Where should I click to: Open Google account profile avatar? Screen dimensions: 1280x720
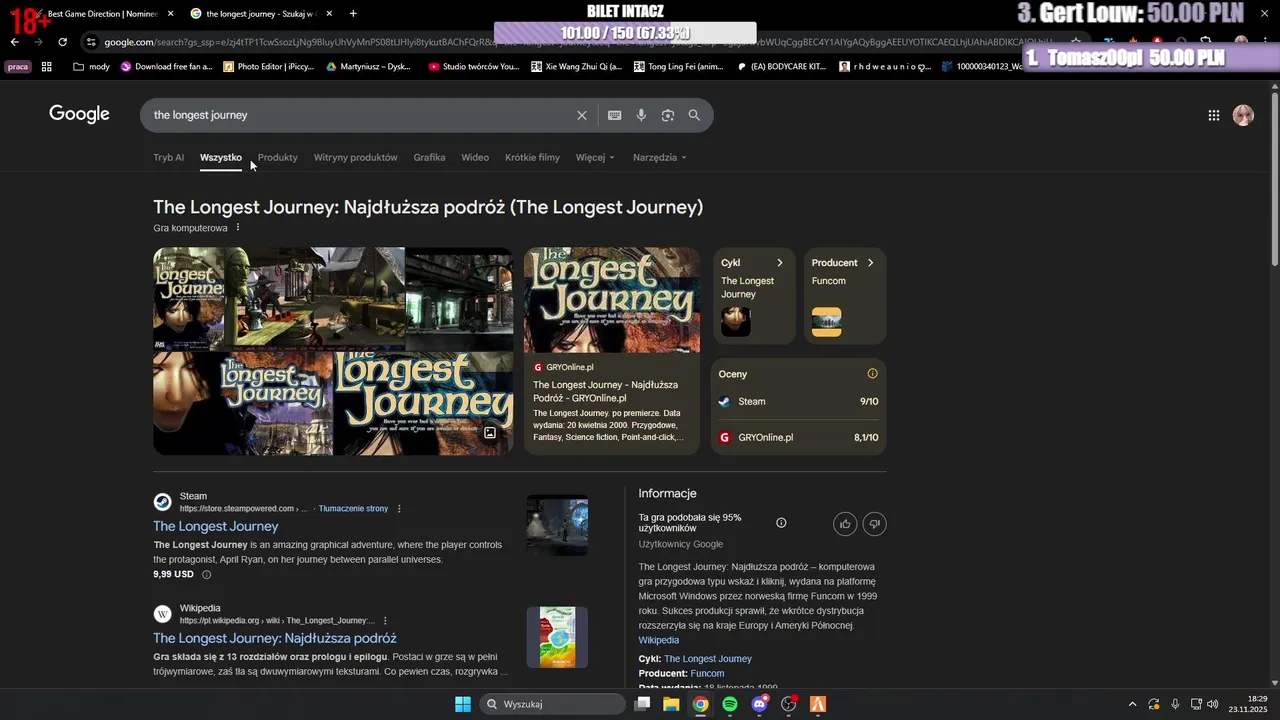(1243, 115)
